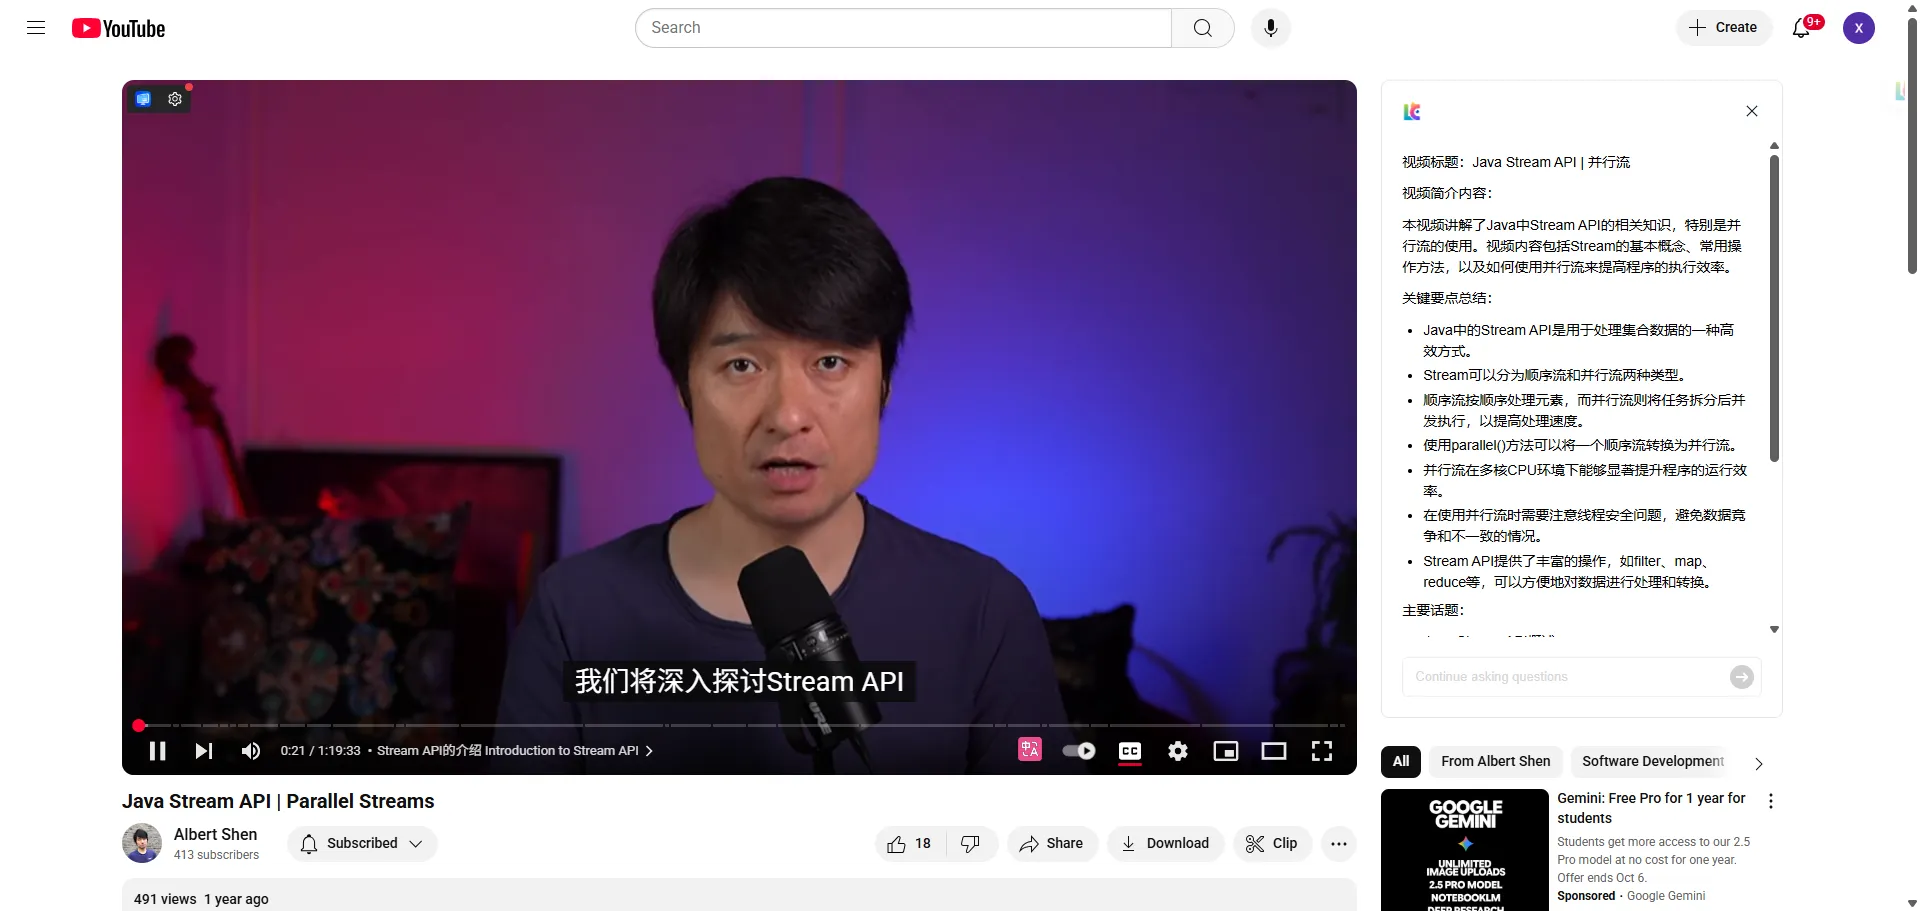The image size is (1920, 911).
Task: Enter full screen mode
Action: 1322,751
